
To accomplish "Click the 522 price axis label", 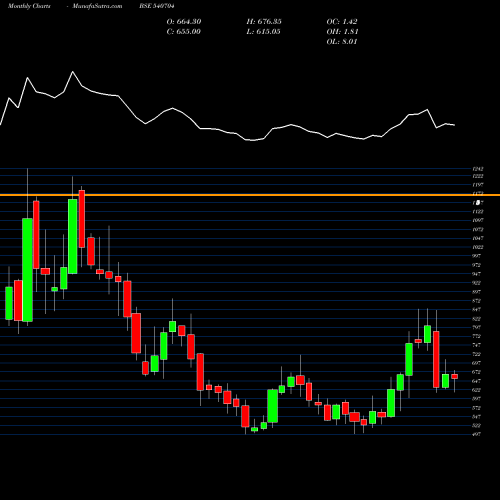I will click(477, 426).
